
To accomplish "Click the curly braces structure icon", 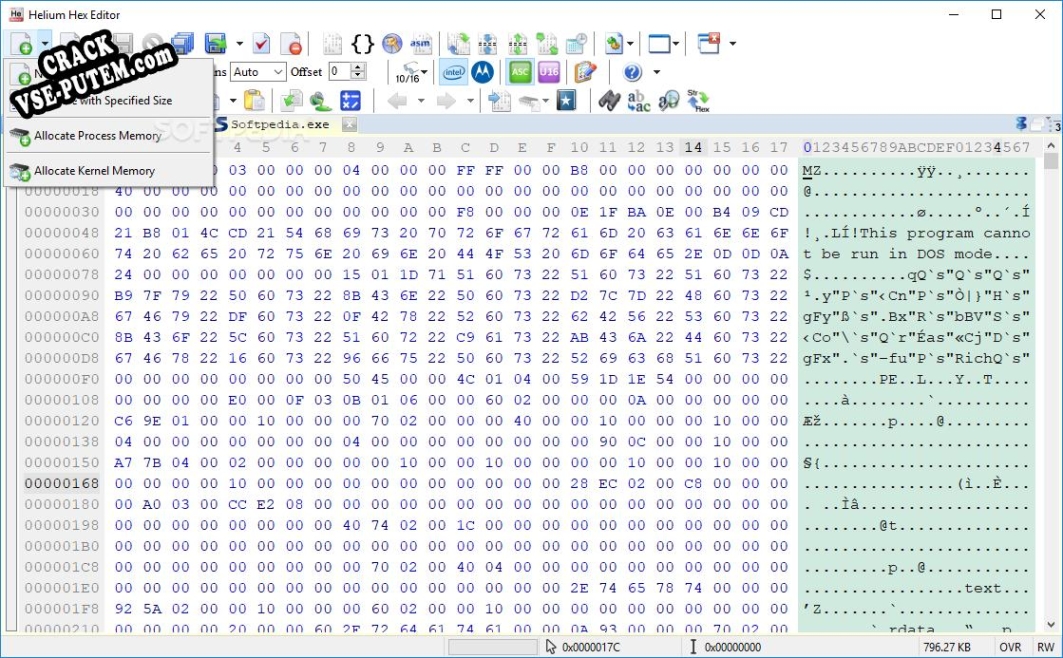I will (363, 43).
